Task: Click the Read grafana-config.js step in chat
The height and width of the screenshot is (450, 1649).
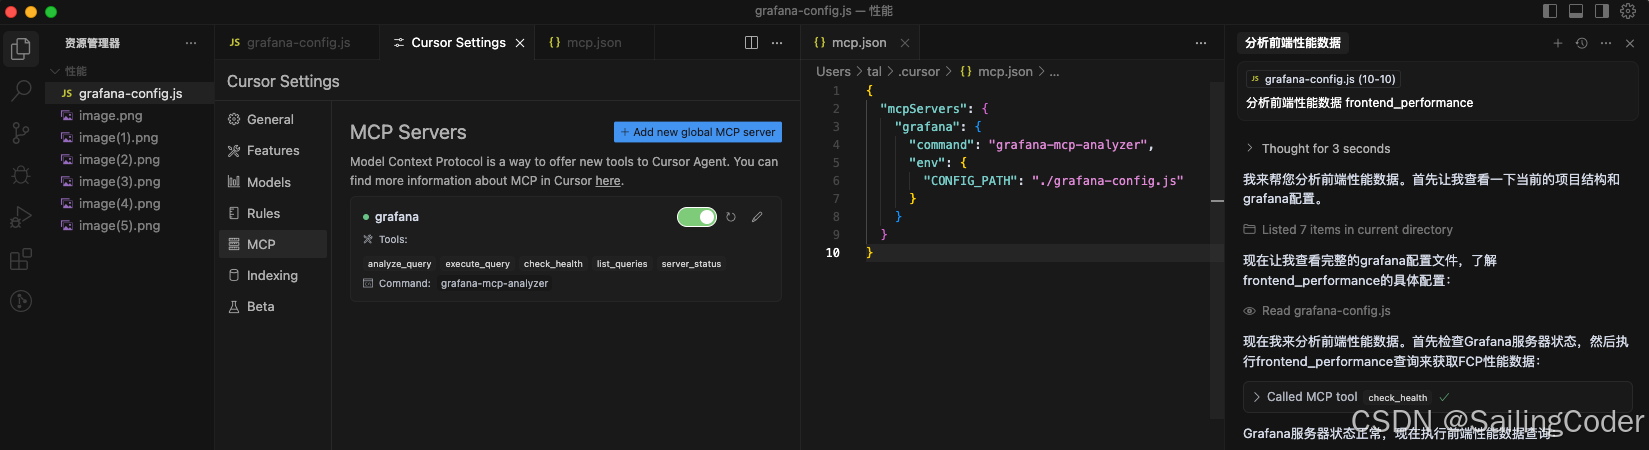Action: pyautogui.click(x=1317, y=311)
